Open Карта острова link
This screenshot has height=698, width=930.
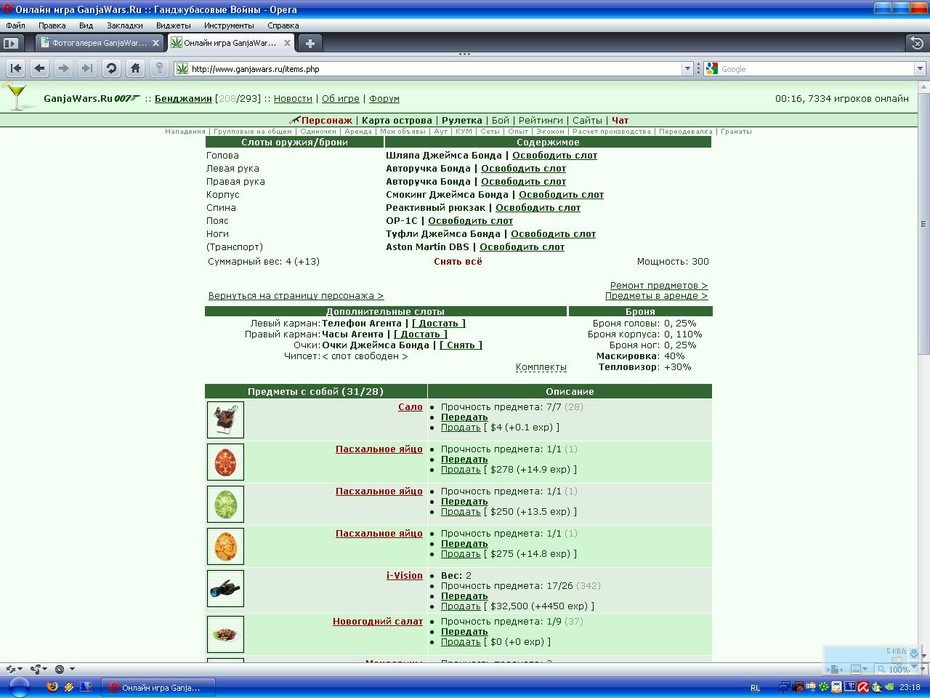coord(397,120)
